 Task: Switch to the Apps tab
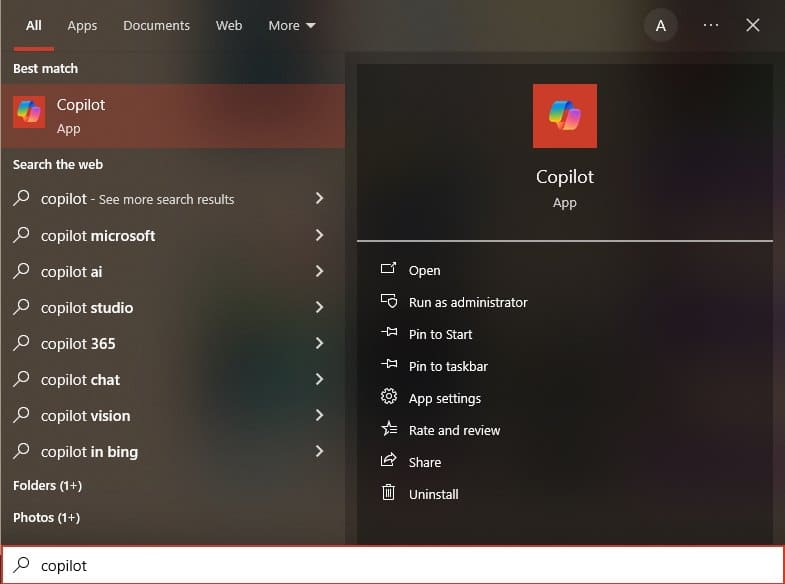pos(82,26)
